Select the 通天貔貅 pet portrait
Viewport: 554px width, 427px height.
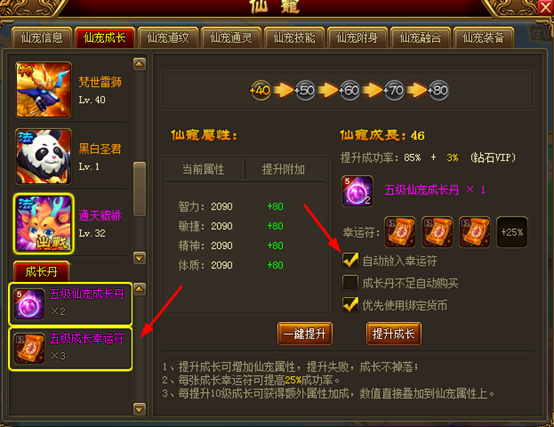coord(43,224)
